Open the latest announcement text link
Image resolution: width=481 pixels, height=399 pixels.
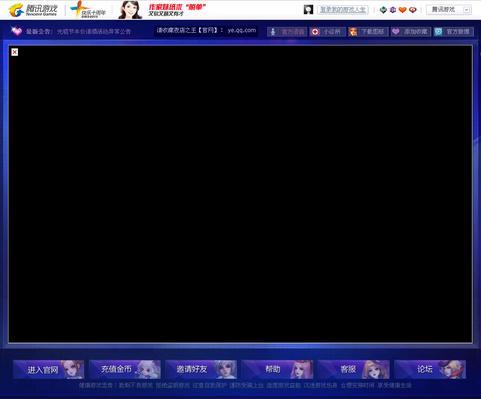(x=94, y=32)
